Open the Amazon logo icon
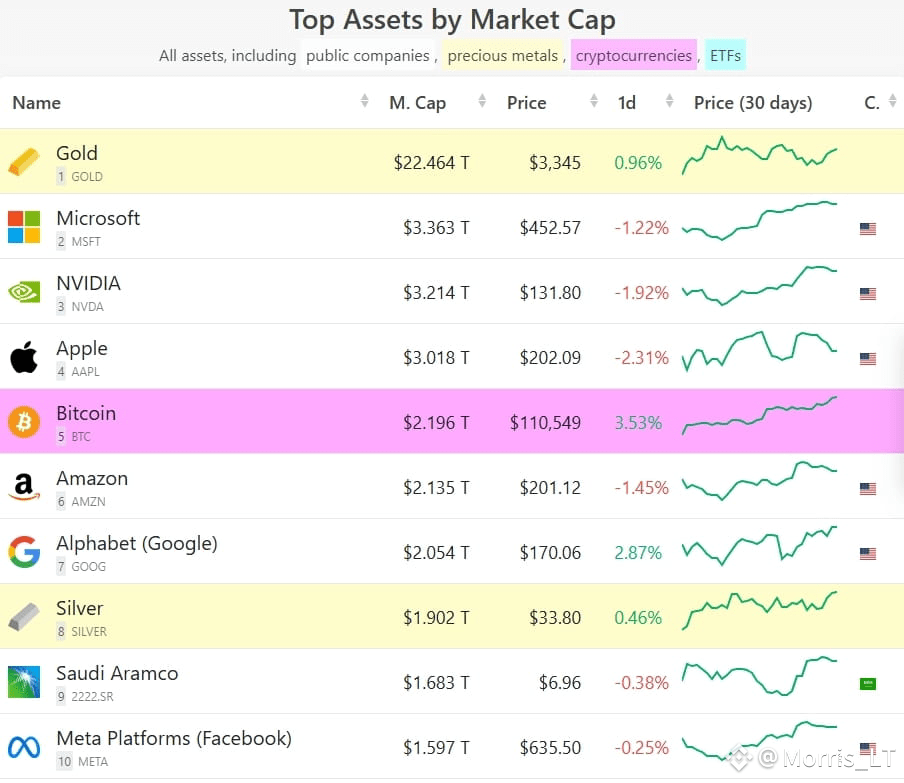Screen dimensions: 904x783 point(24,487)
